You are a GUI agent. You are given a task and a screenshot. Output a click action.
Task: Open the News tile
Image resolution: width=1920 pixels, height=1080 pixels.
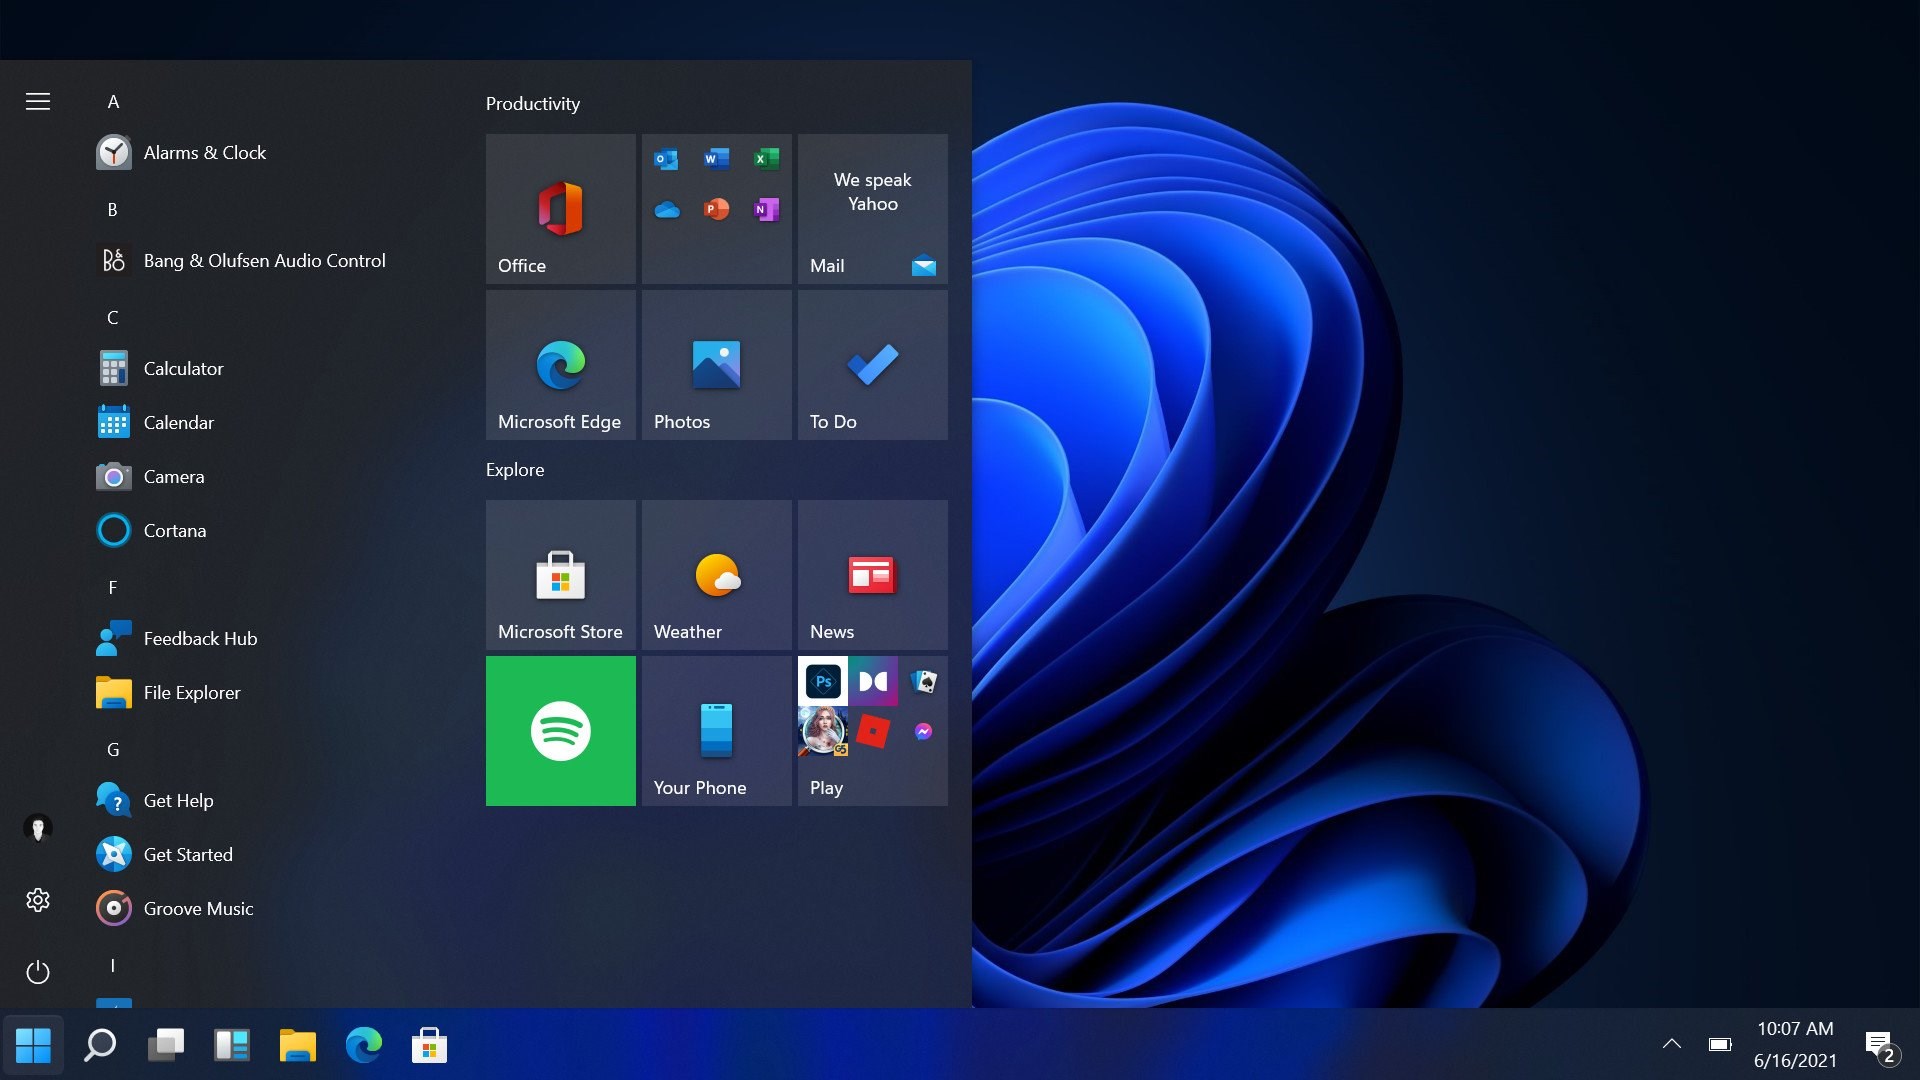coord(872,575)
